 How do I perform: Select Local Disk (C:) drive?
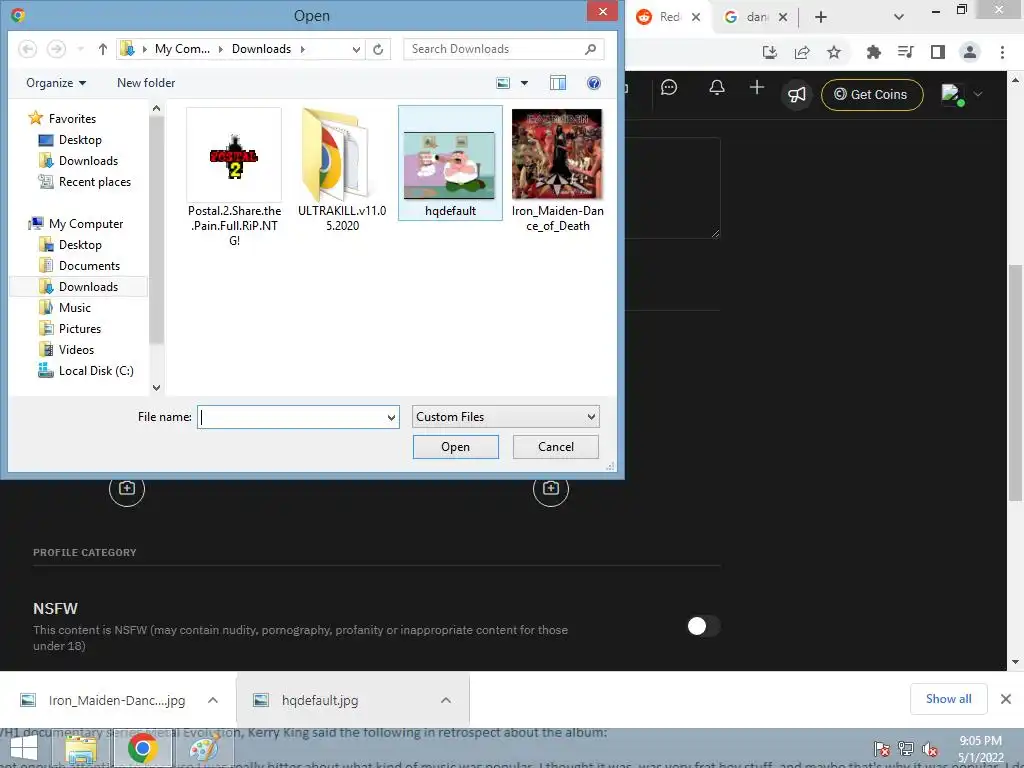point(96,370)
